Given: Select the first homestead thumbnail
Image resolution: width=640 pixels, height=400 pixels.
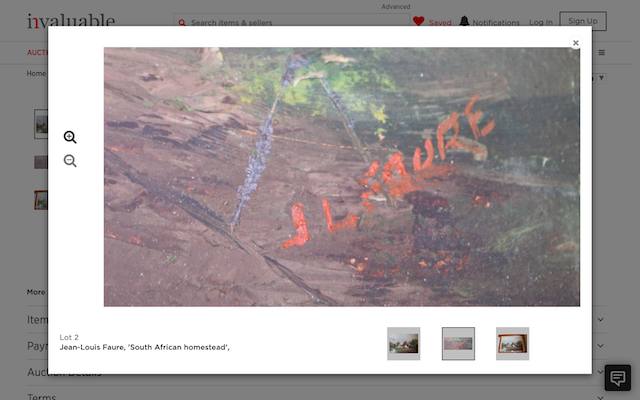Looking at the screenshot, I should pyautogui.click(x=403, y=343).
